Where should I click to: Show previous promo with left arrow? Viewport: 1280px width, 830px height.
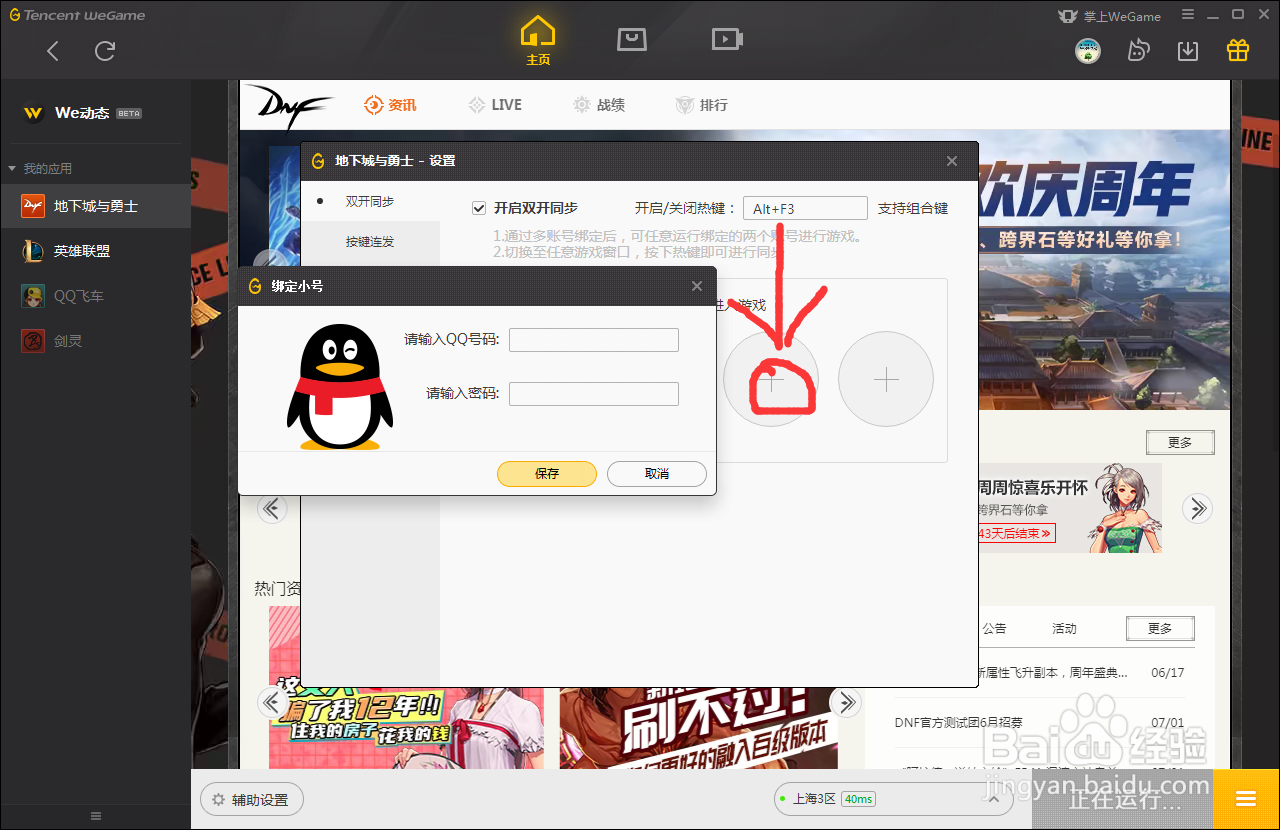[x=272, y=508]
